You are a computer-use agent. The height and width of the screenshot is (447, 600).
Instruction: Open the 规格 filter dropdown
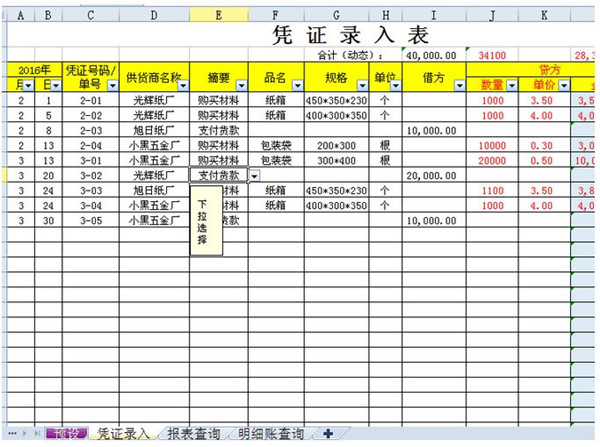click(x=362, y=85)
